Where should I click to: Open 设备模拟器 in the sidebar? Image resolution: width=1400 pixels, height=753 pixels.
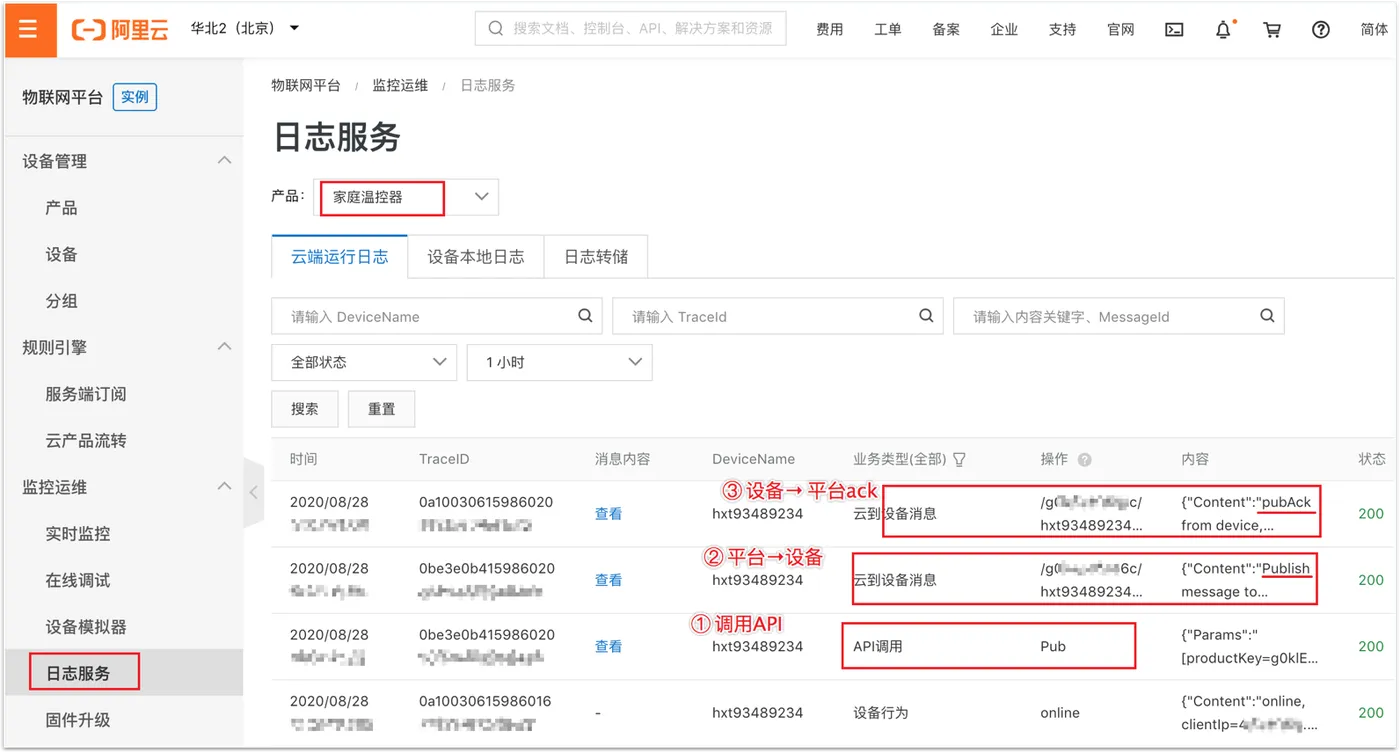click(x=86, y=627)
